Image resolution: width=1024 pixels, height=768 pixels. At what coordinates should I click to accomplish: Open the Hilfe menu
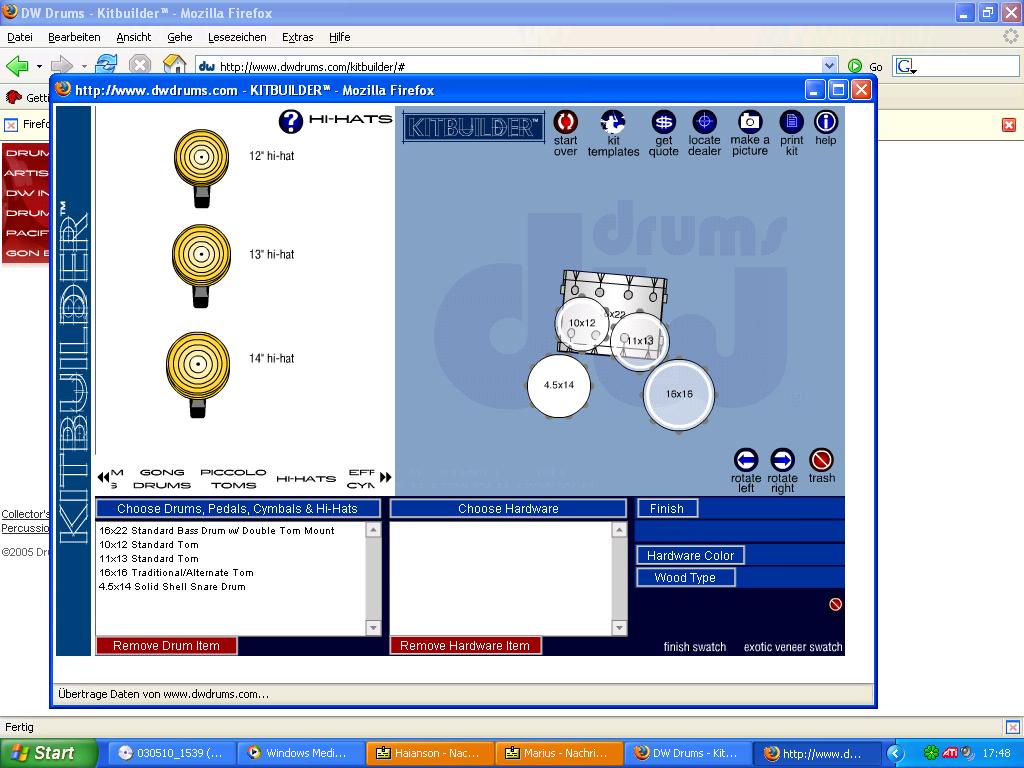[x=340, y=37]
